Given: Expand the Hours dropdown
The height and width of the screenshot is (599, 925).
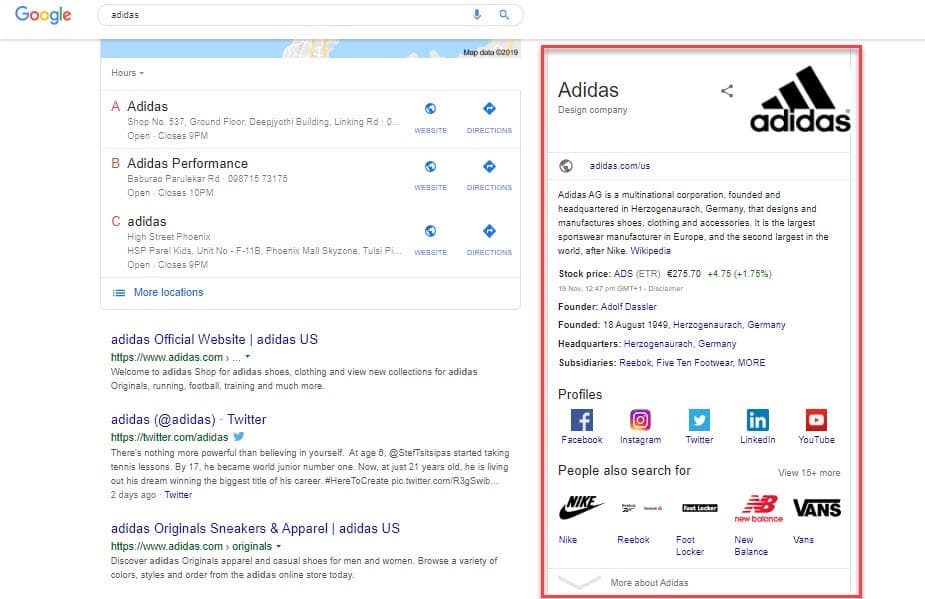Looking at the screenshot, I should (x=127, y=73).
